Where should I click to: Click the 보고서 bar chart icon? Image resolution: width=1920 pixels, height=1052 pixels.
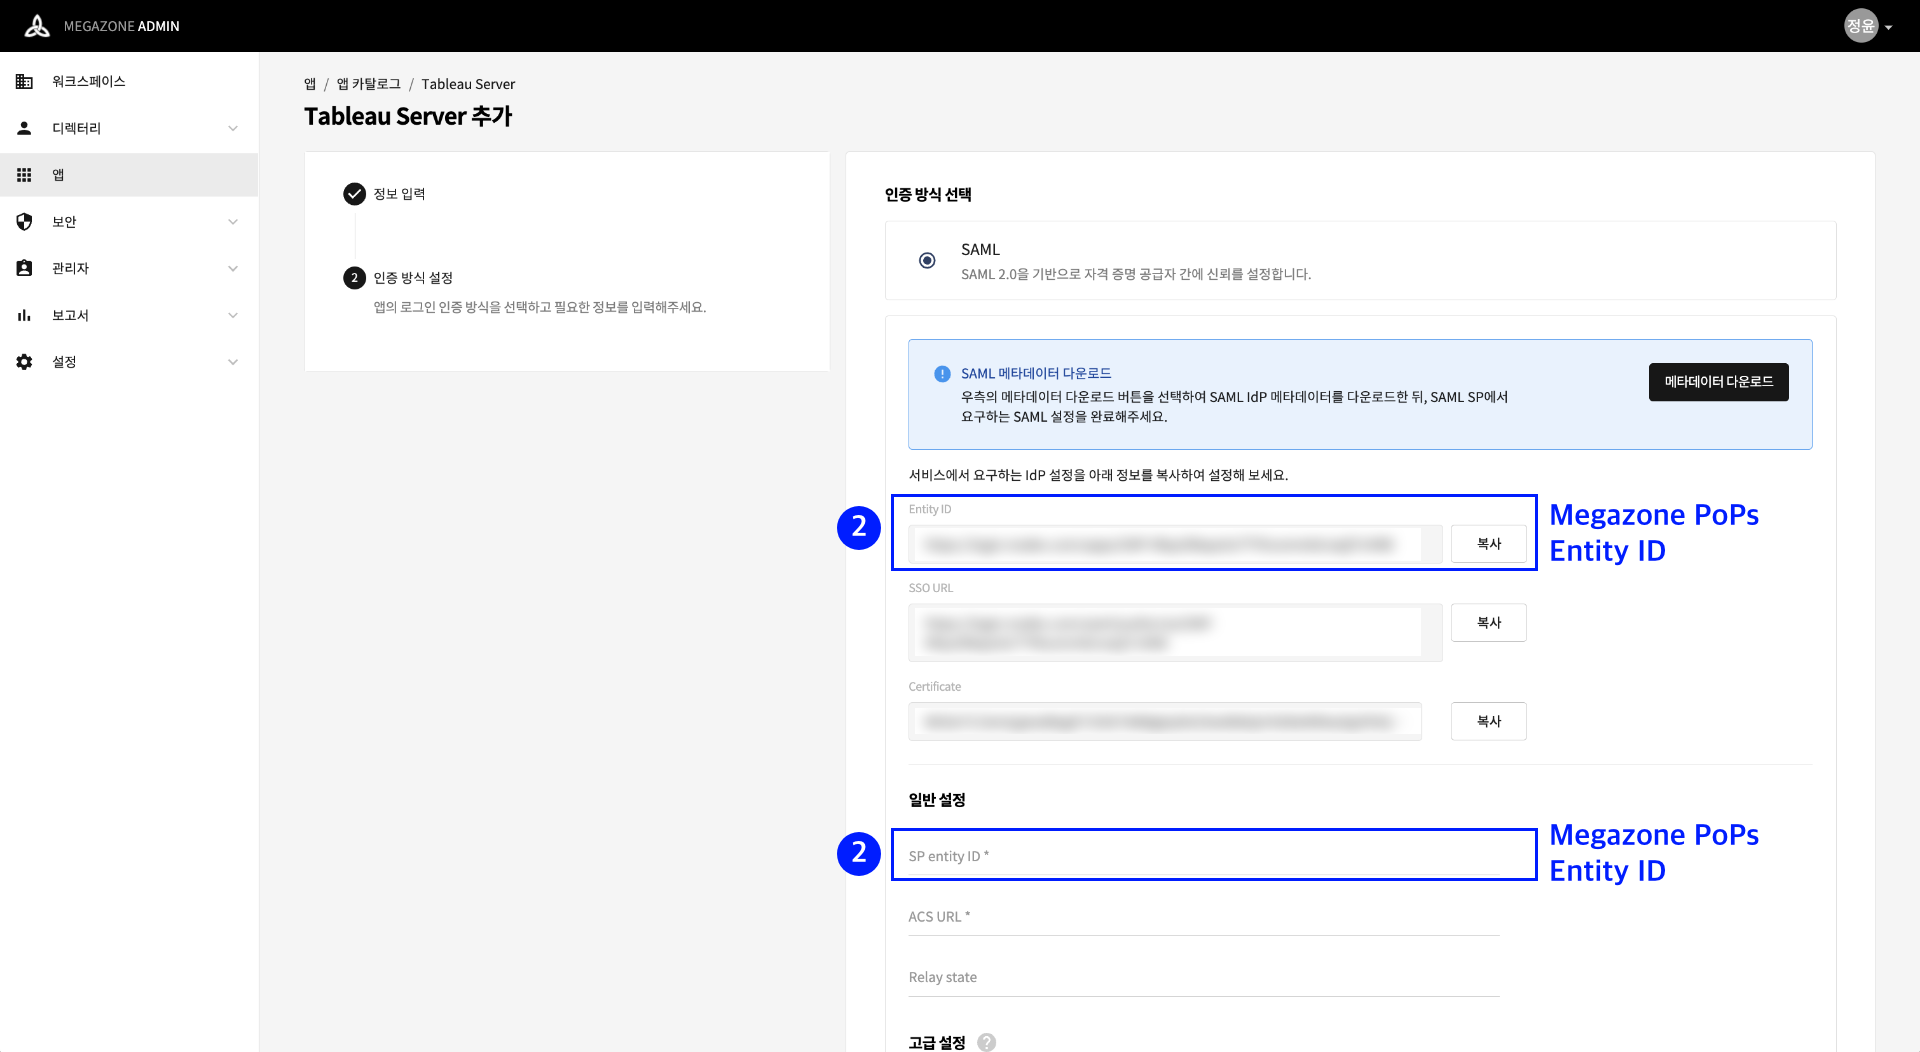point(24,315)
